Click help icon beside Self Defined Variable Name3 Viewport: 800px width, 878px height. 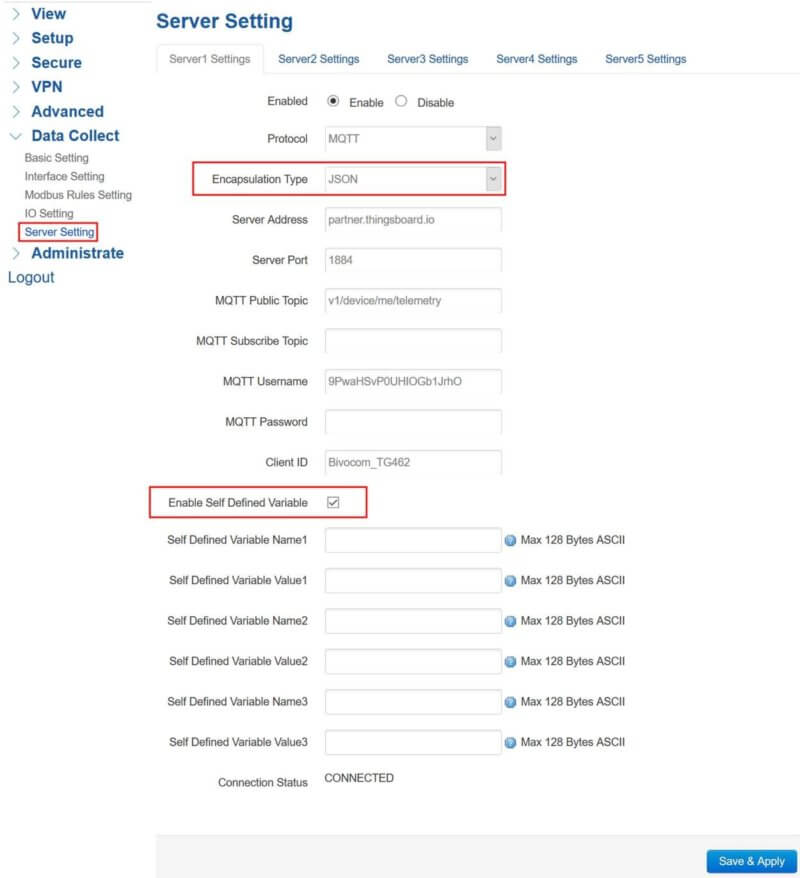(x=510, y=702)
